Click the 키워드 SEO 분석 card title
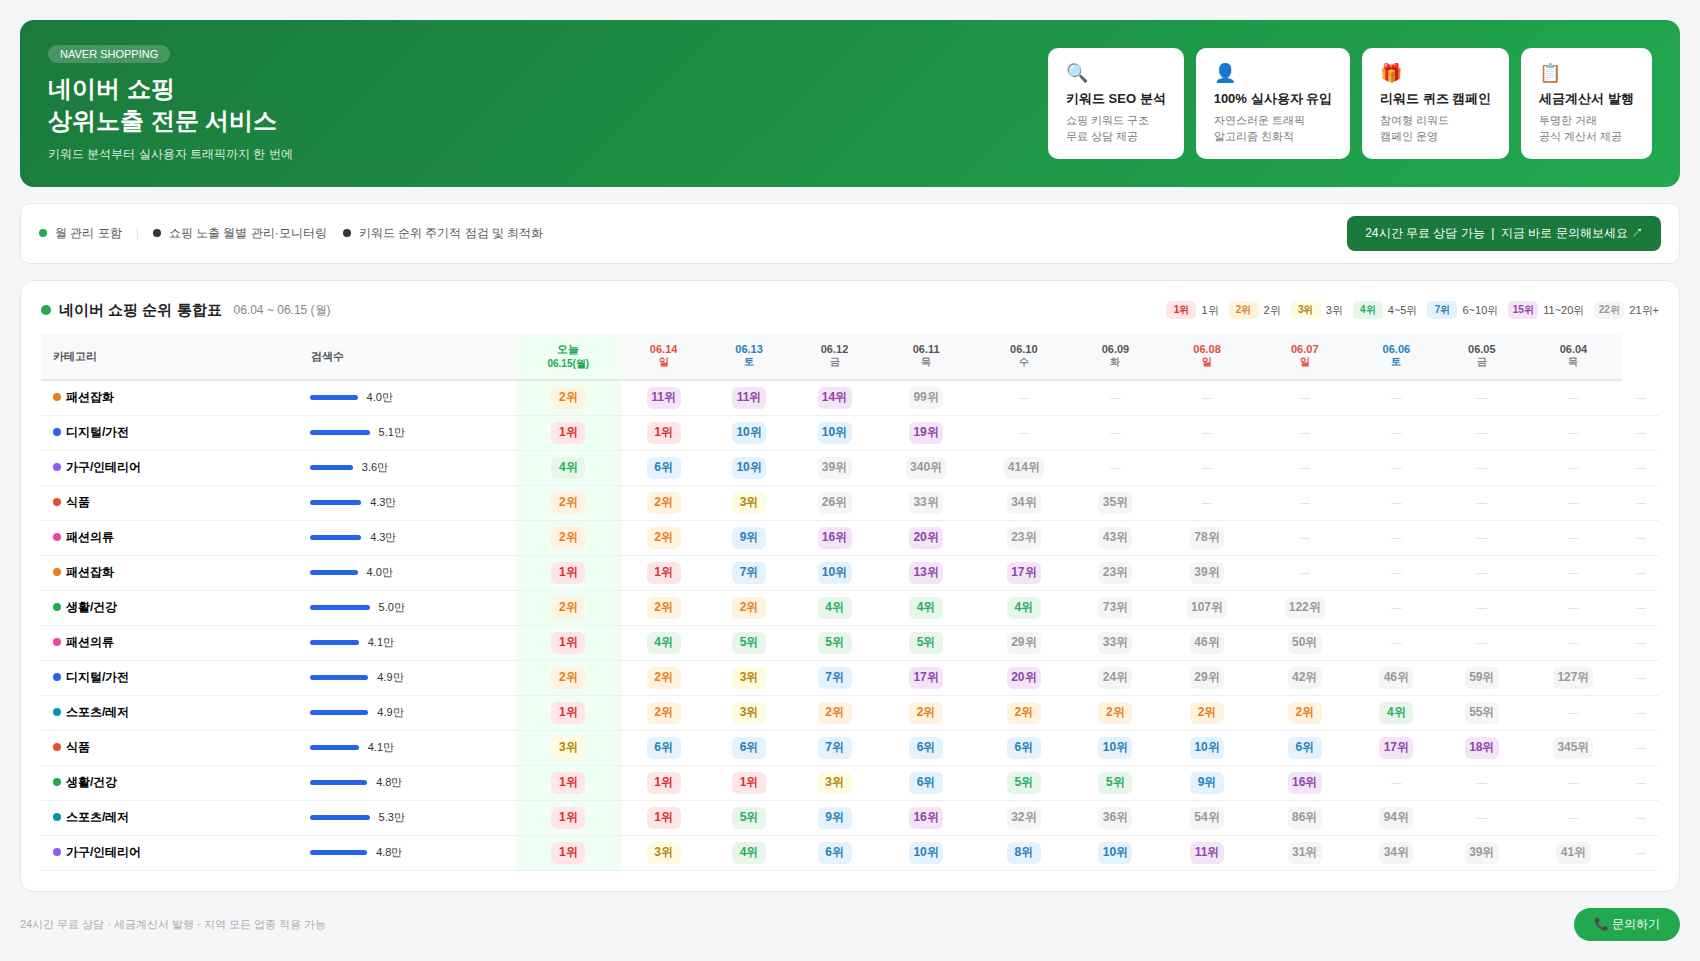Viewport: 1700px width, 961px height. (1116, 99)
